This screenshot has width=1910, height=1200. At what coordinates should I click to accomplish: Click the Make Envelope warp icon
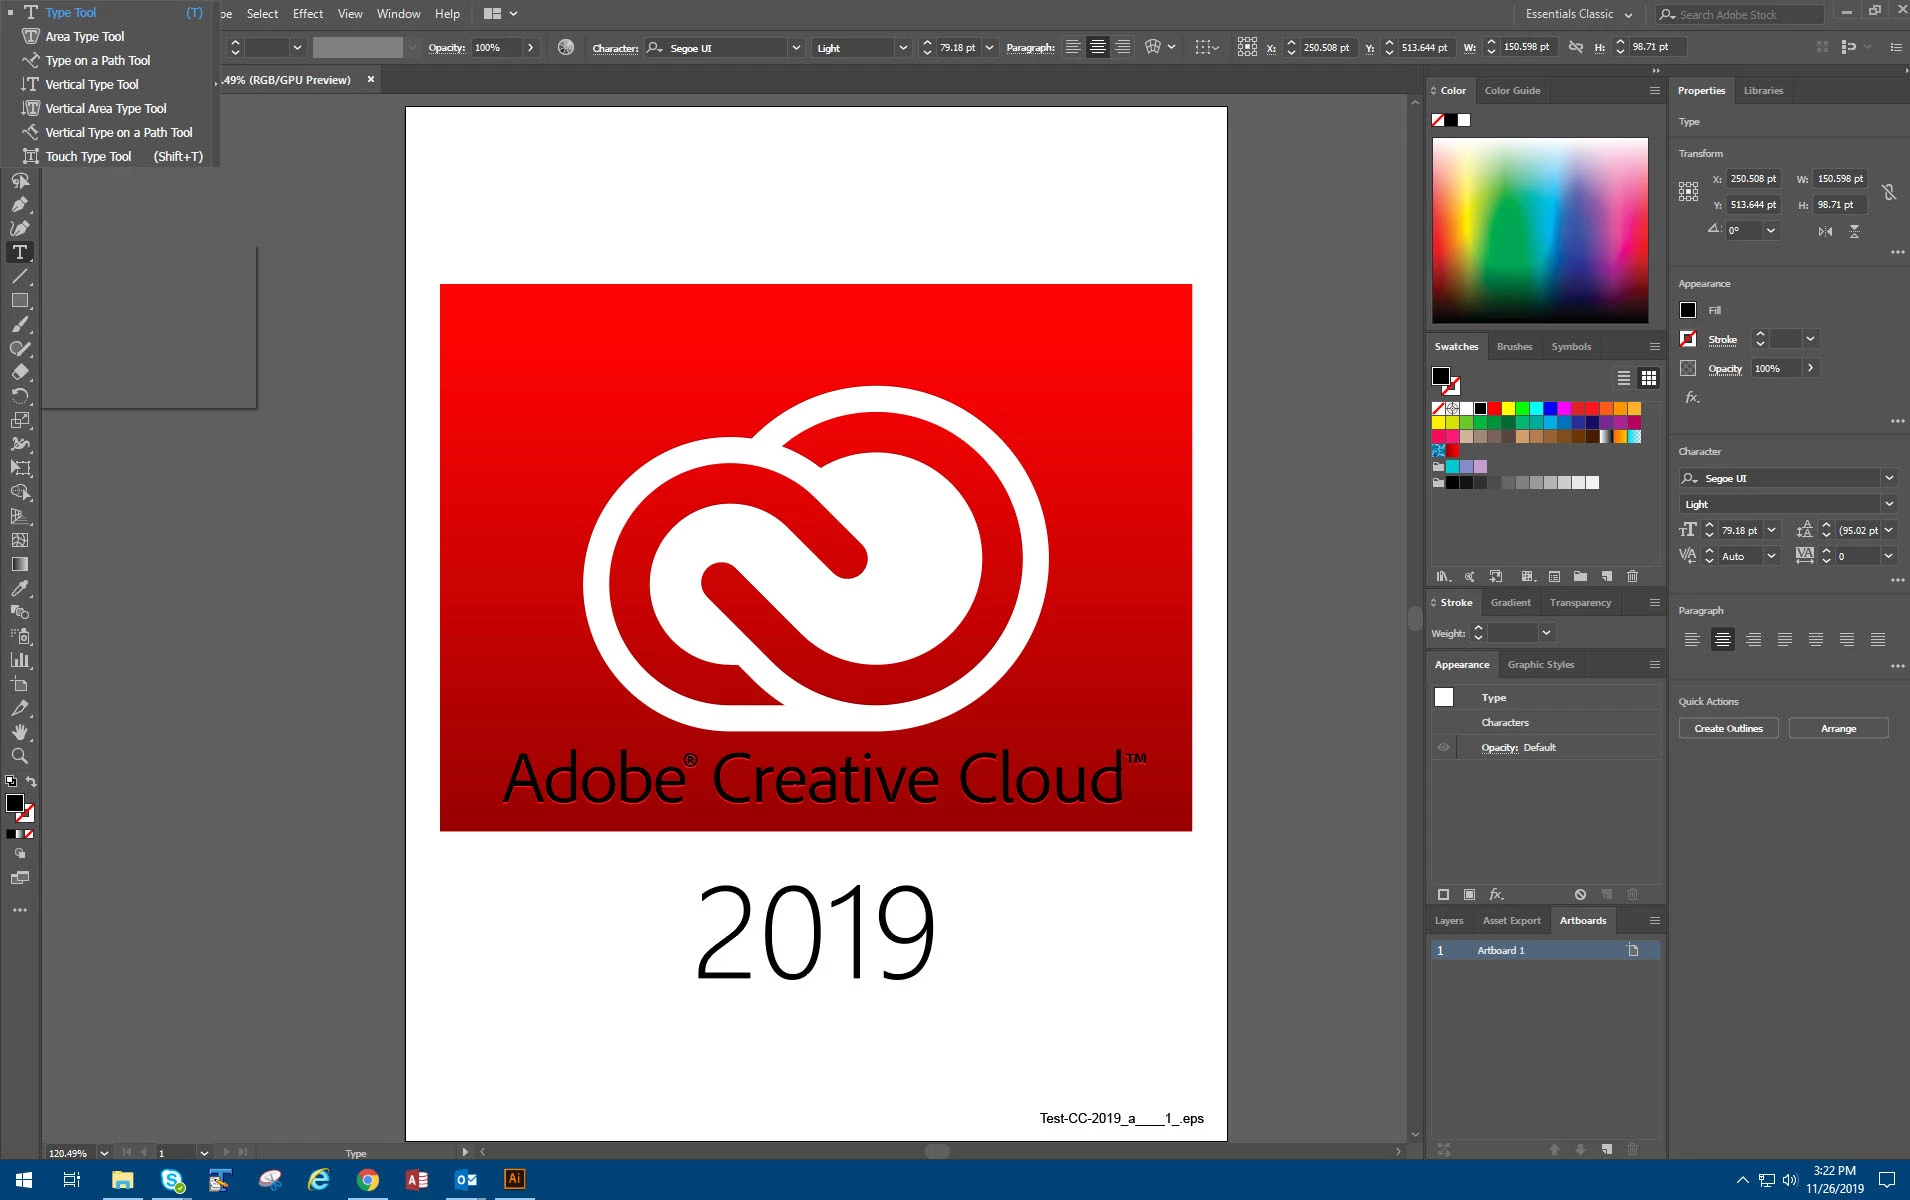(1153, 47)
